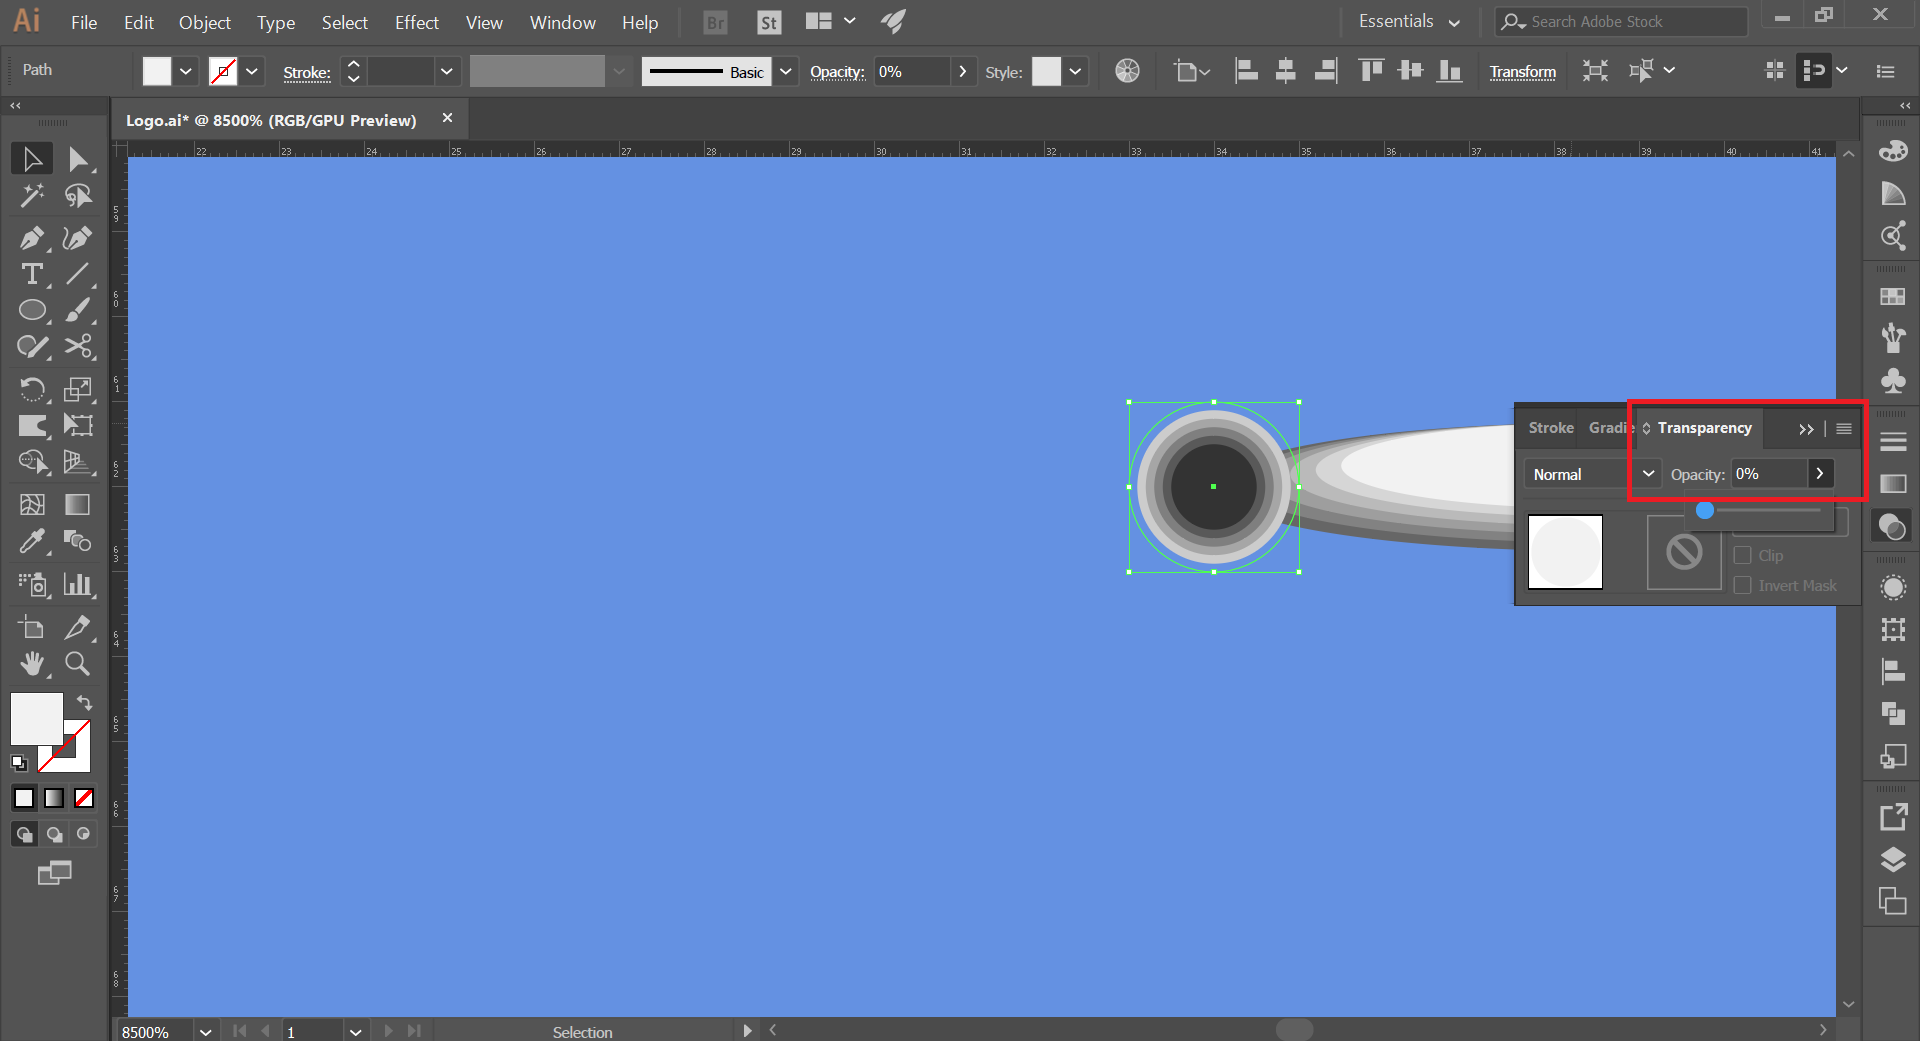Choose the Lasso tool
This screenshot has height=1041, width=1920.
[78, 196]
